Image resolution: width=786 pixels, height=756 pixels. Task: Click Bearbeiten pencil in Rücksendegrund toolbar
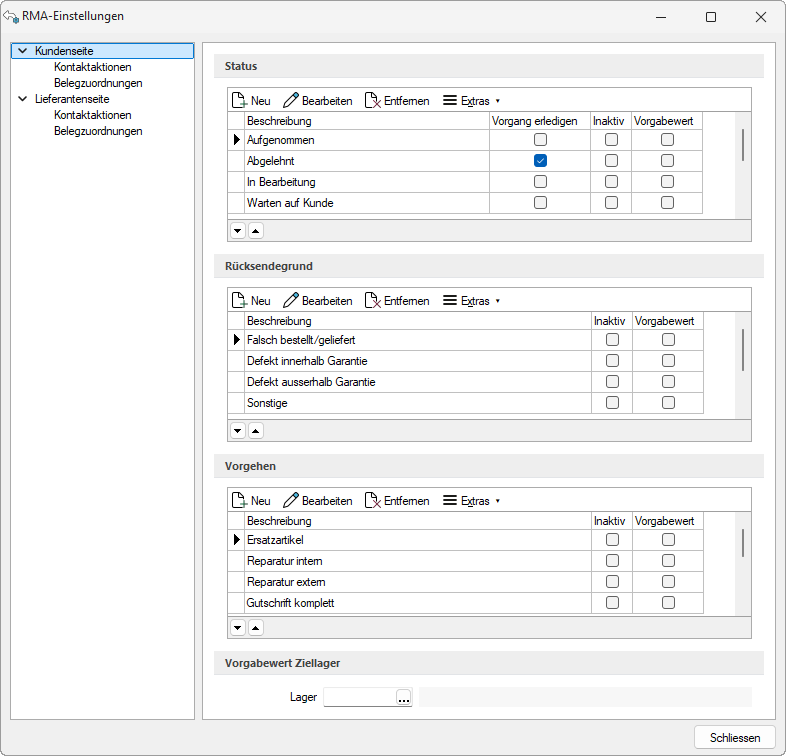[291, 300]
